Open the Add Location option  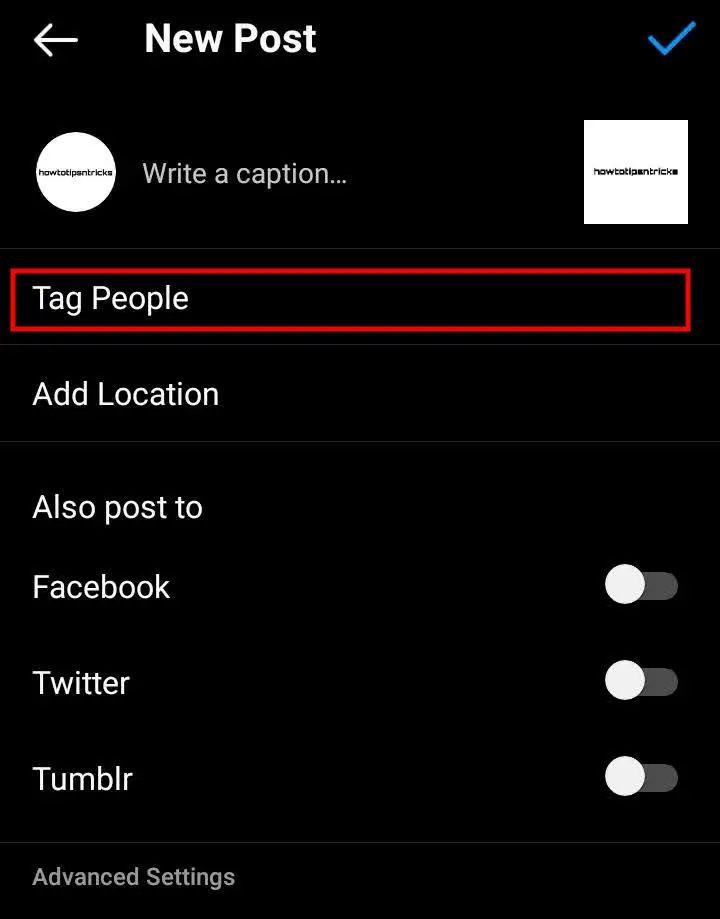pyautogui.click(x=360, y=393)
